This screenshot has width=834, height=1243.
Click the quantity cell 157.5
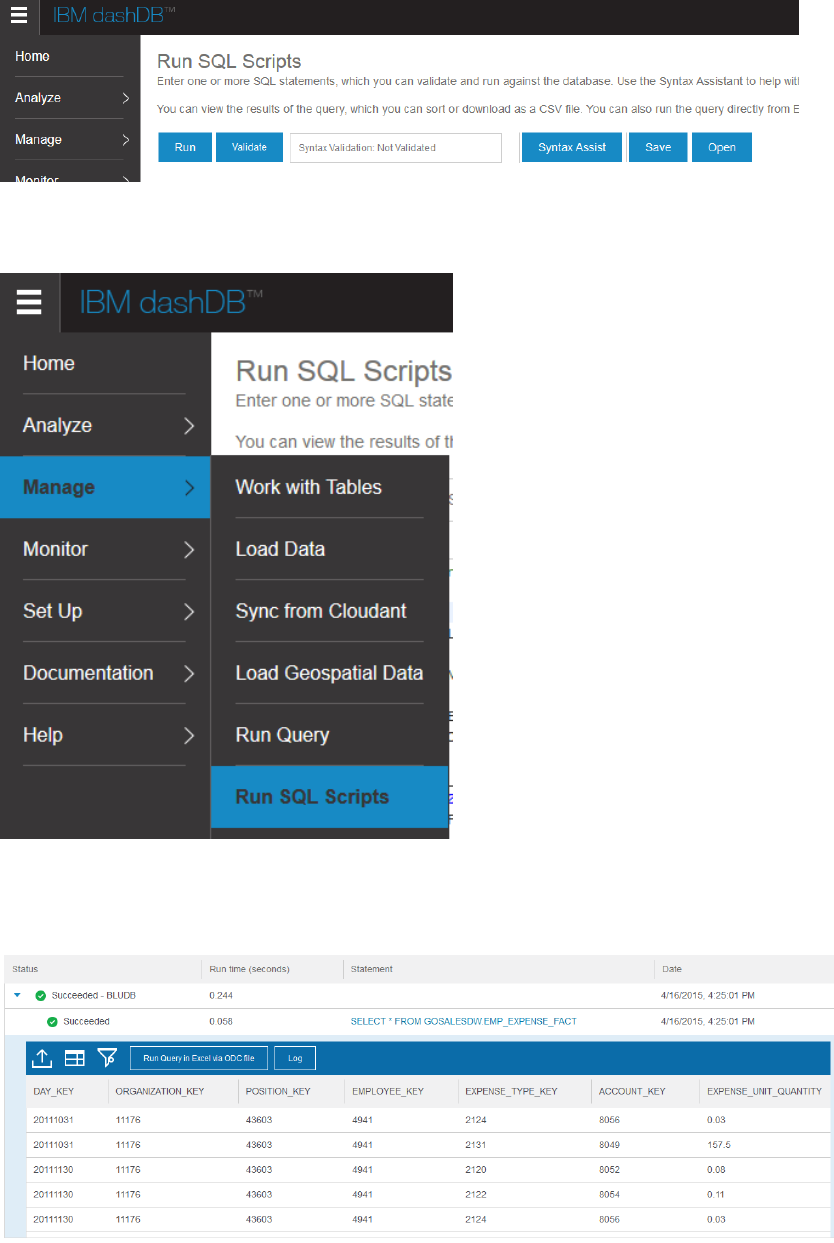[x=719, y=1143]
